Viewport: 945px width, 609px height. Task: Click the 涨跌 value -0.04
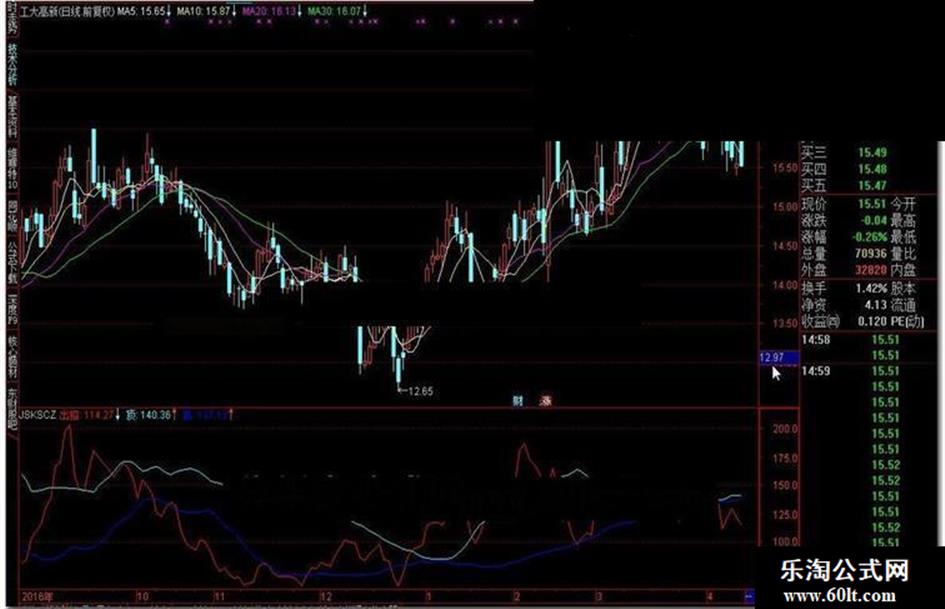[x=873, y=220]
